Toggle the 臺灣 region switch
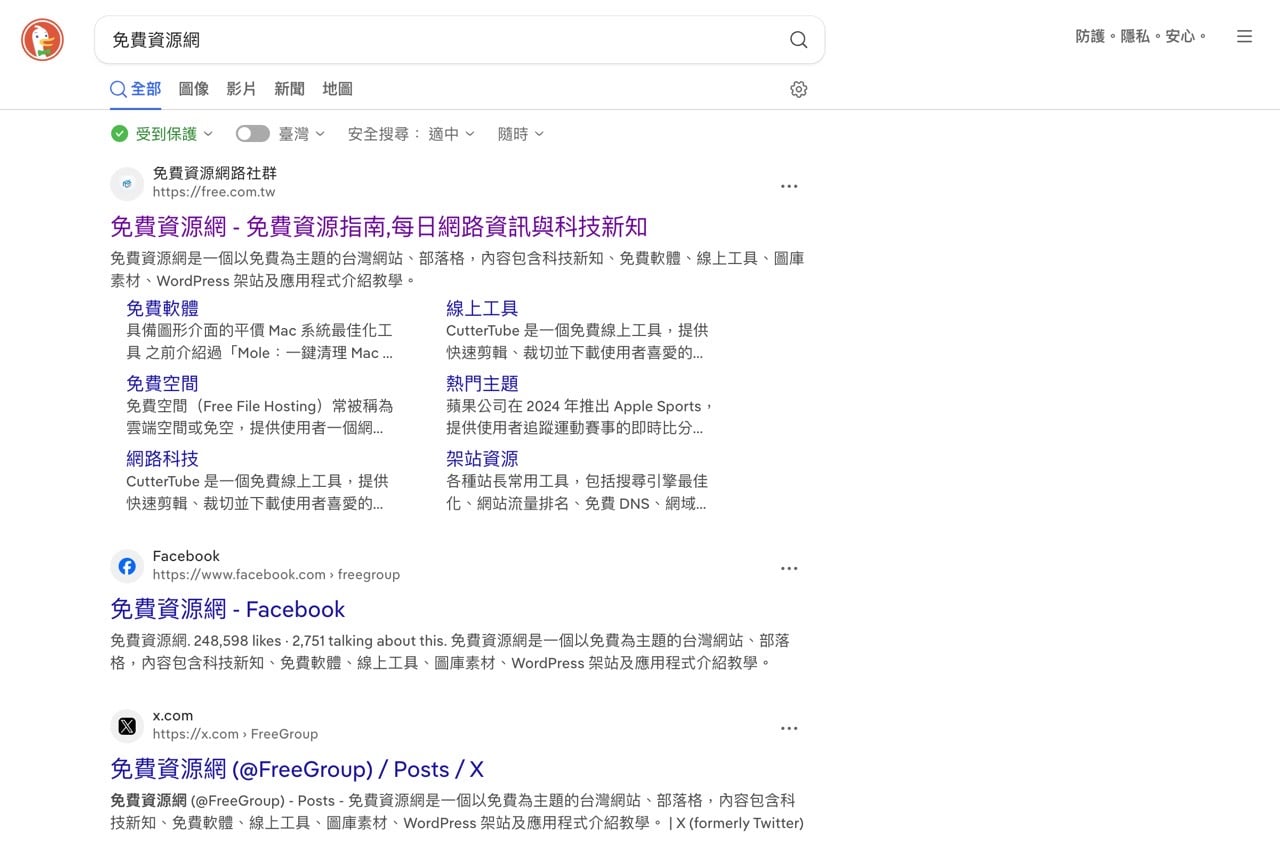The width and height of the screenshot is (1280, 864). pos(253,133)
